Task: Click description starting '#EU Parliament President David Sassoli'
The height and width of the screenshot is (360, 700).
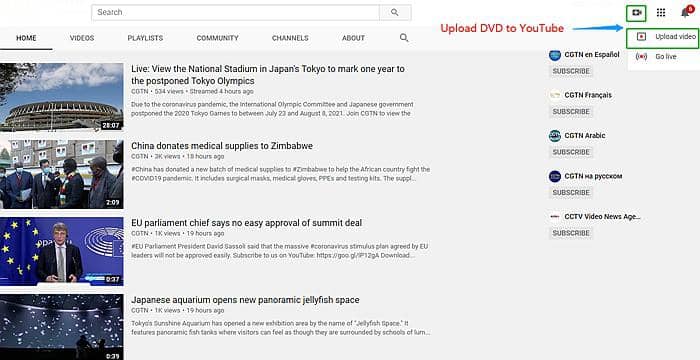Action: 279,251
